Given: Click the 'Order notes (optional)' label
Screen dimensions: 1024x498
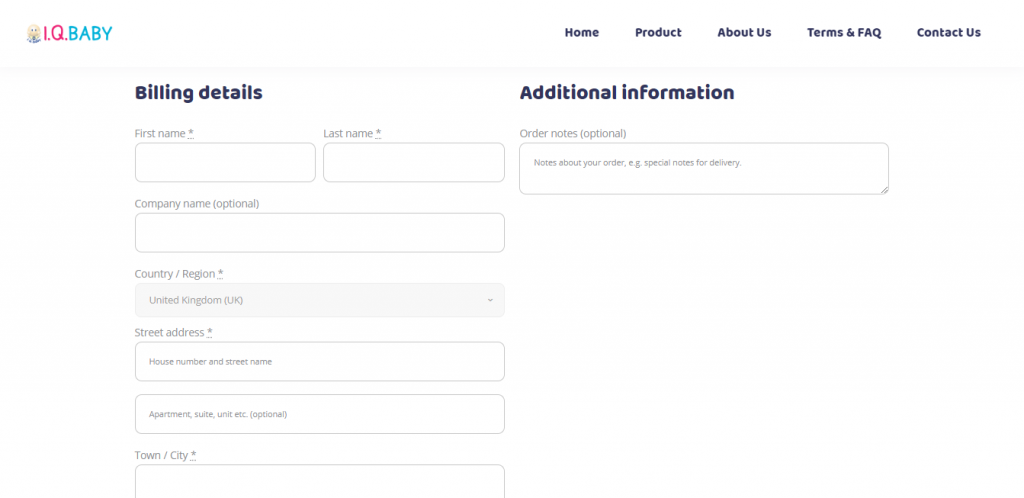Looking at the screenshot, I should point(573,133).
